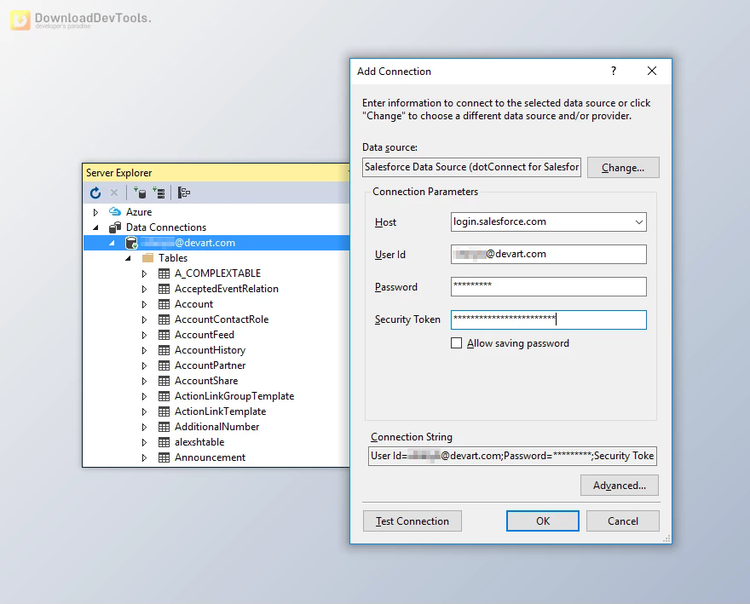The height and width of the screenshot is (604, 750).
Task: Select the AdditionalNumber table row
Action: coord(217,427)
